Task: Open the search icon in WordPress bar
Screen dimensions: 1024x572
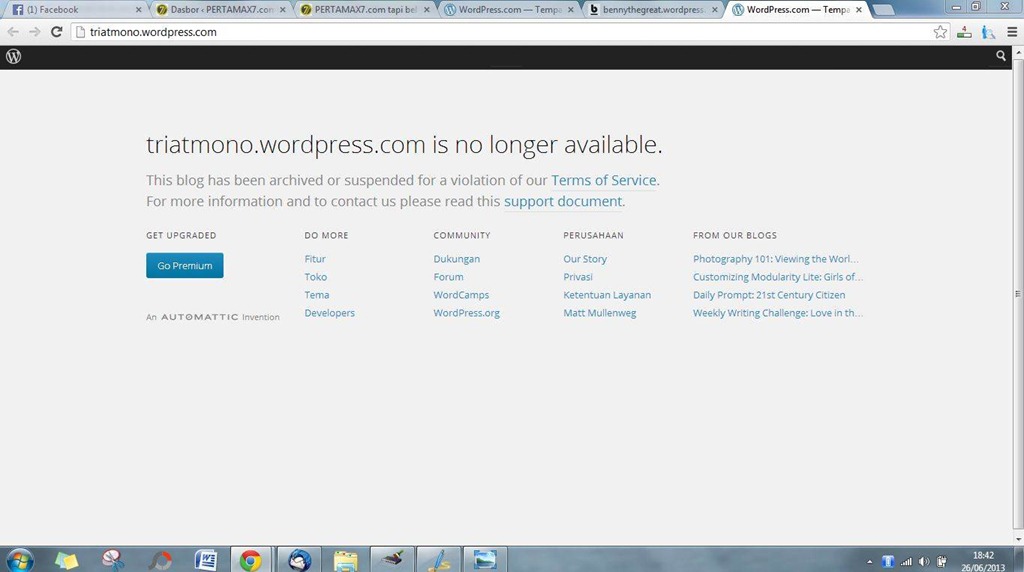Action: (1001, 57)
